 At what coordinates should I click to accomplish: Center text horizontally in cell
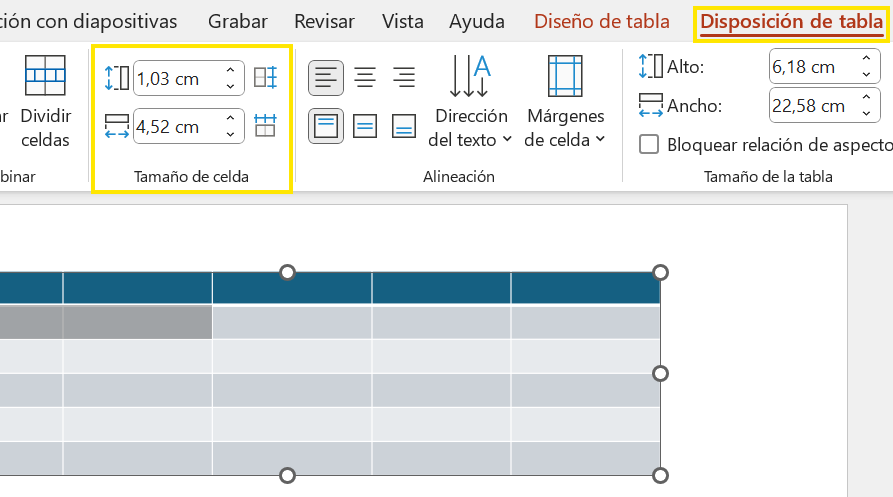[365, 77]
